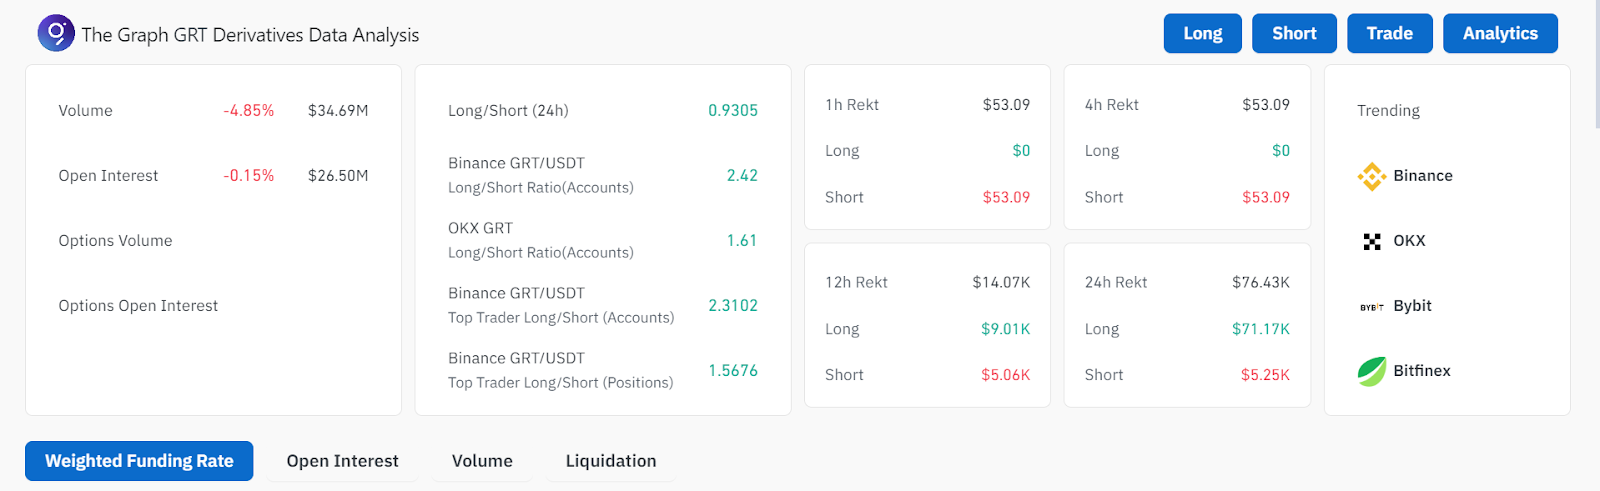This screenshot has height=491, width=1600.
Task: Click Binance Top Trader Long/Short (Positions) label
Action: click(x=560, y=370)
